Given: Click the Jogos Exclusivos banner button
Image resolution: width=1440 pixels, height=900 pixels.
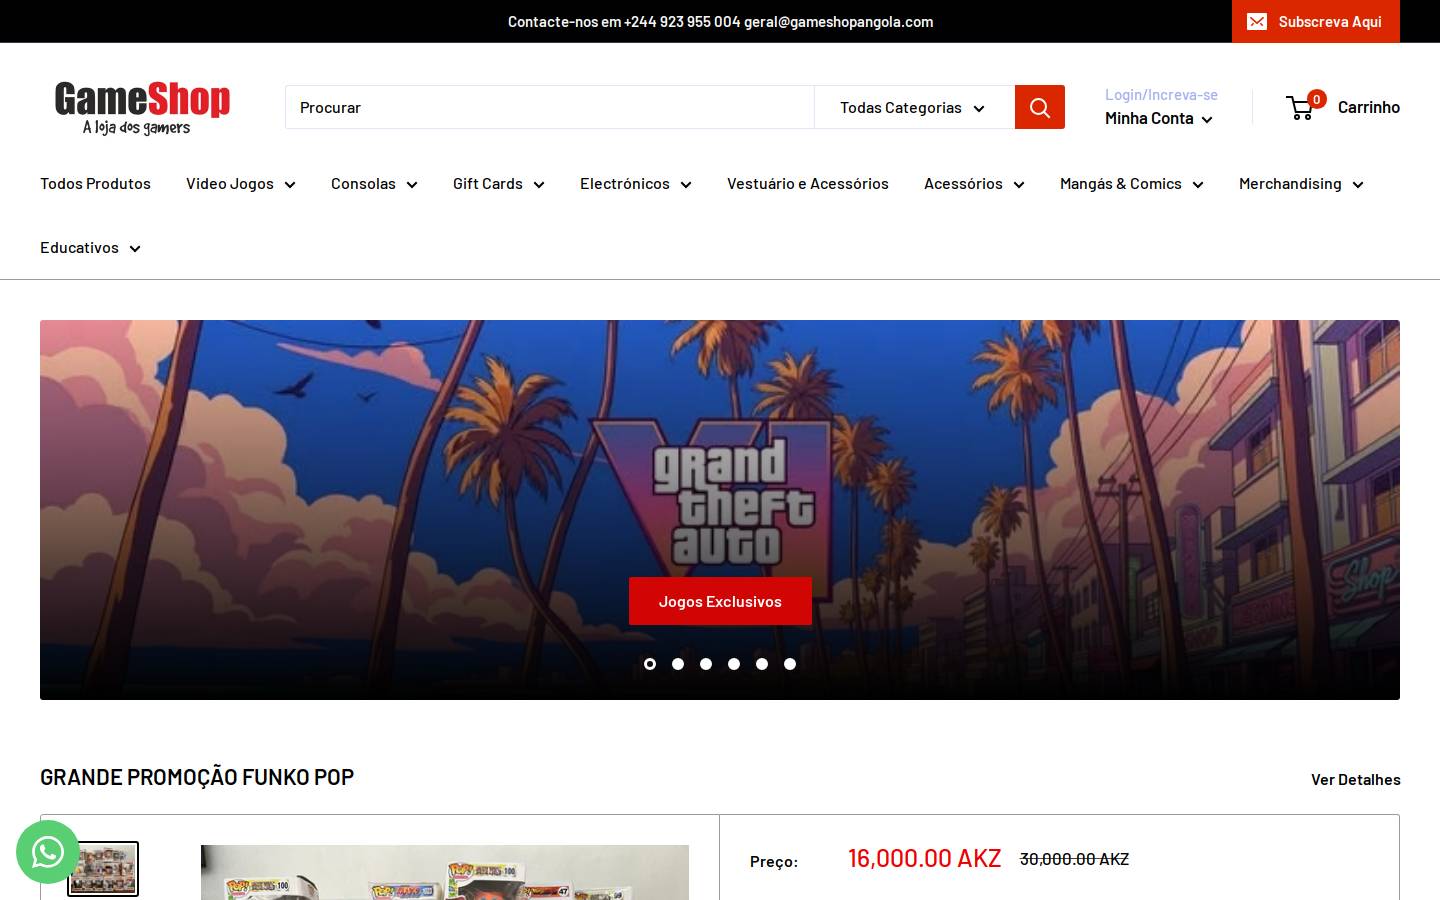Looking at the screenshot, I should pyautogui.click(x=720, y=601).
